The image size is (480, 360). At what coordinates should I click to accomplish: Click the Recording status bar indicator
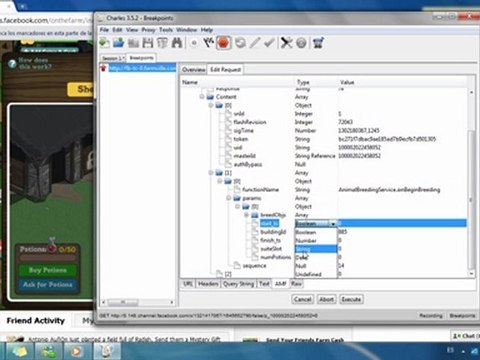point(431,315)
